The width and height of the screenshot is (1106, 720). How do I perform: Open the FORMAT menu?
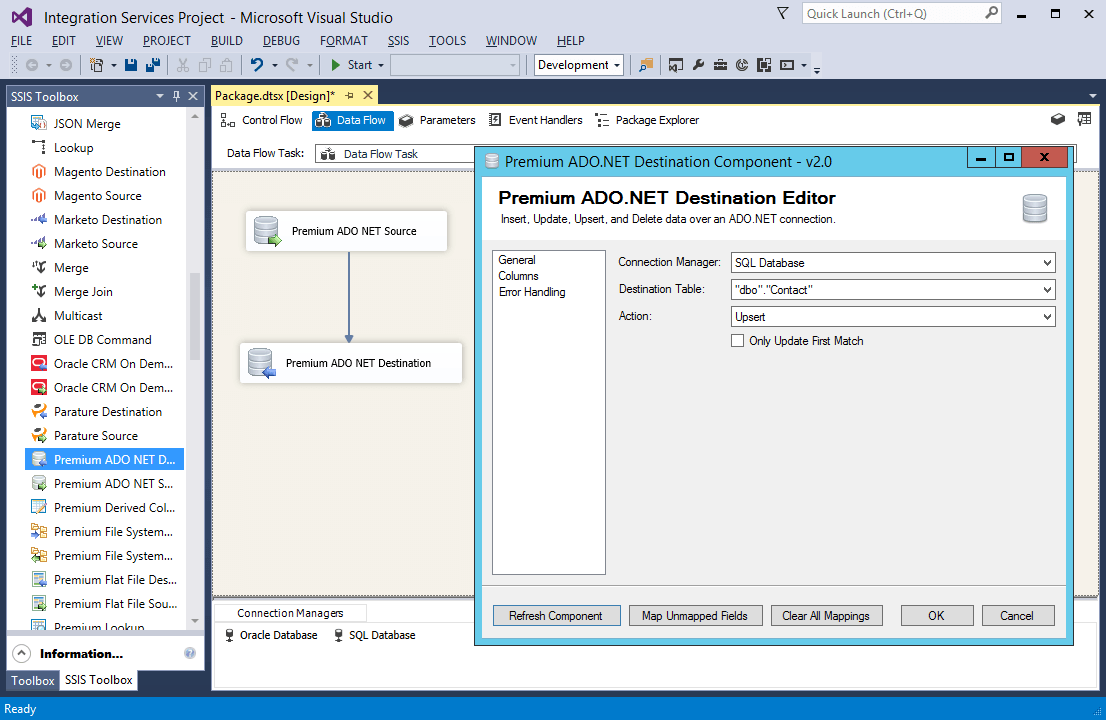click(344, 41)
